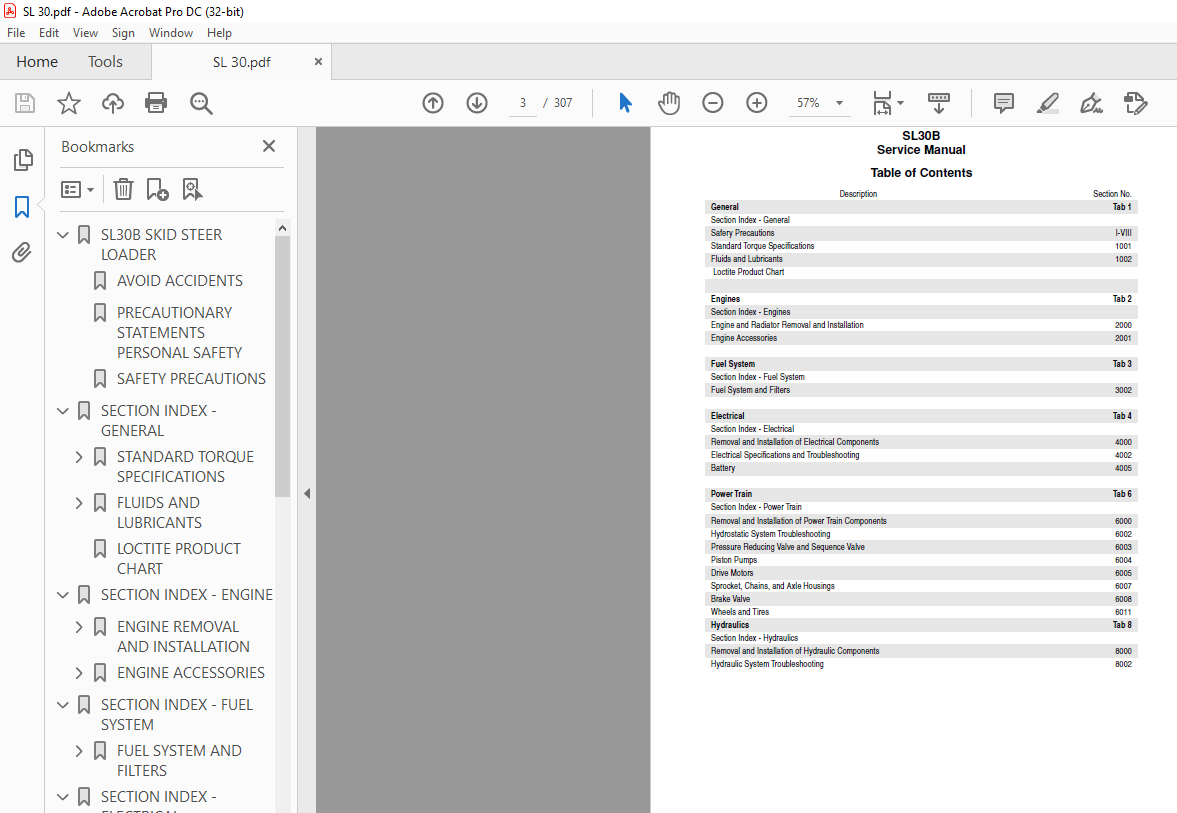Expand STANDARD TORQUE SPECIFICATIONS bookmark
1177x813 pixels.
pos(79,456)
